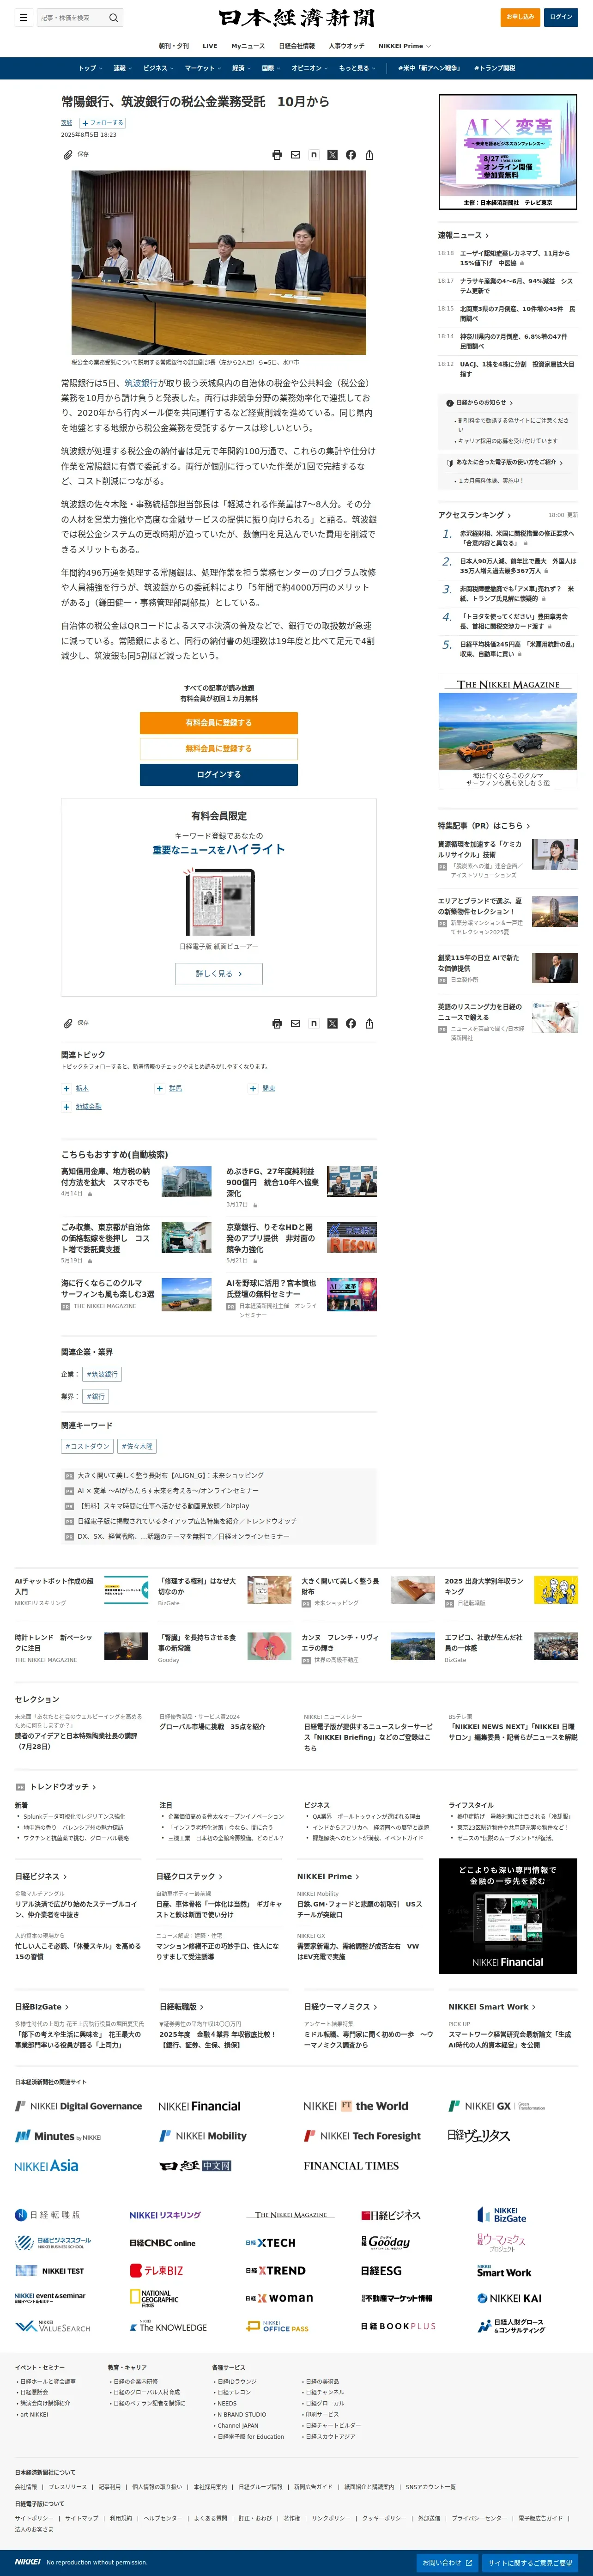Click the share-arrow icon above 関連トピック
Viewport: 593px width, 2576px height.
369,1023
